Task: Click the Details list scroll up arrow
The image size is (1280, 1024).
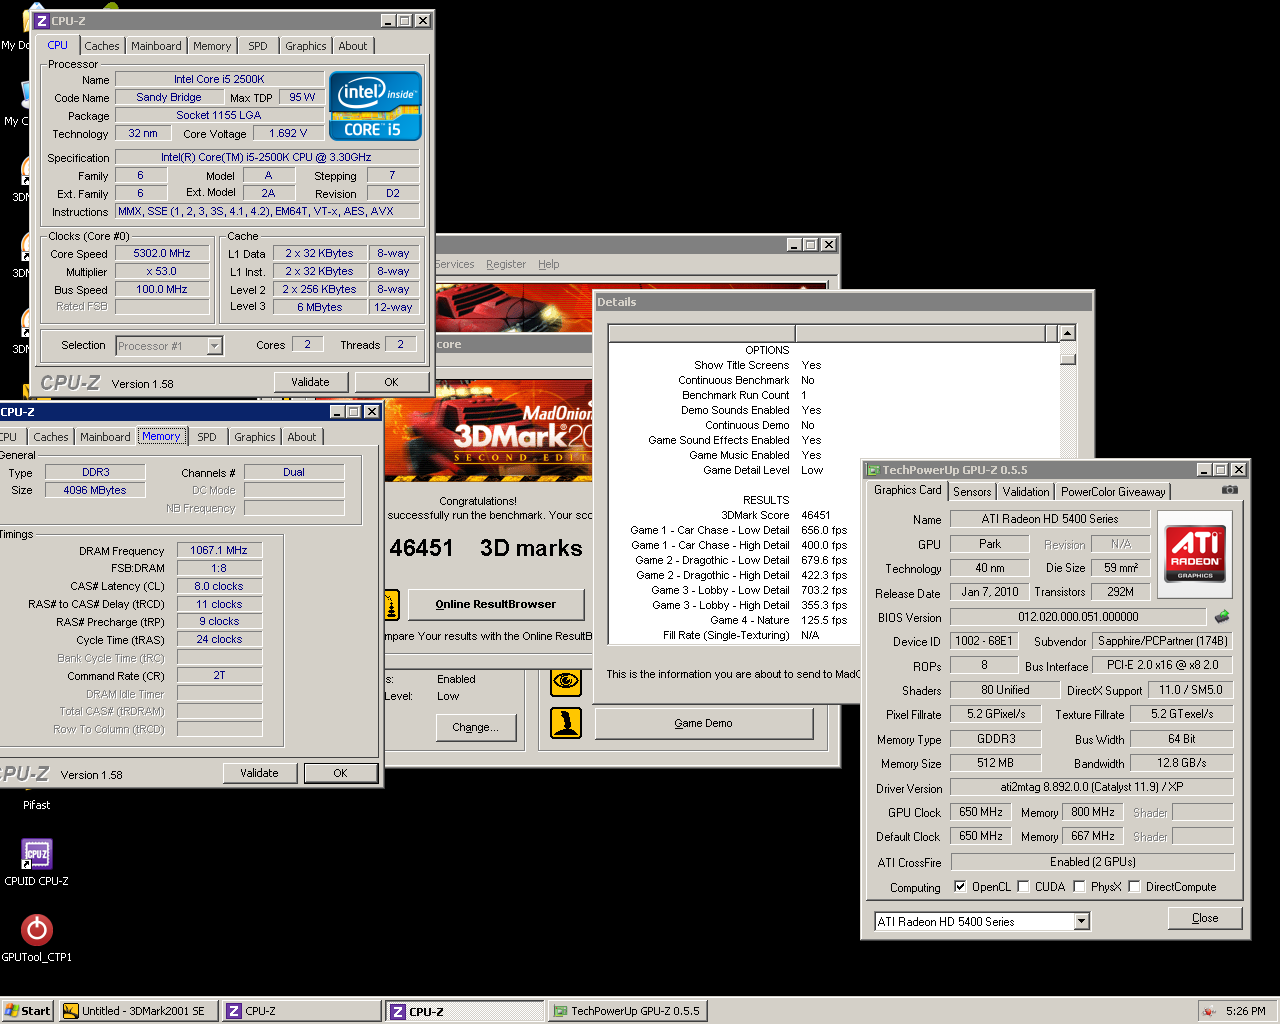Action: coord(1068,333)
